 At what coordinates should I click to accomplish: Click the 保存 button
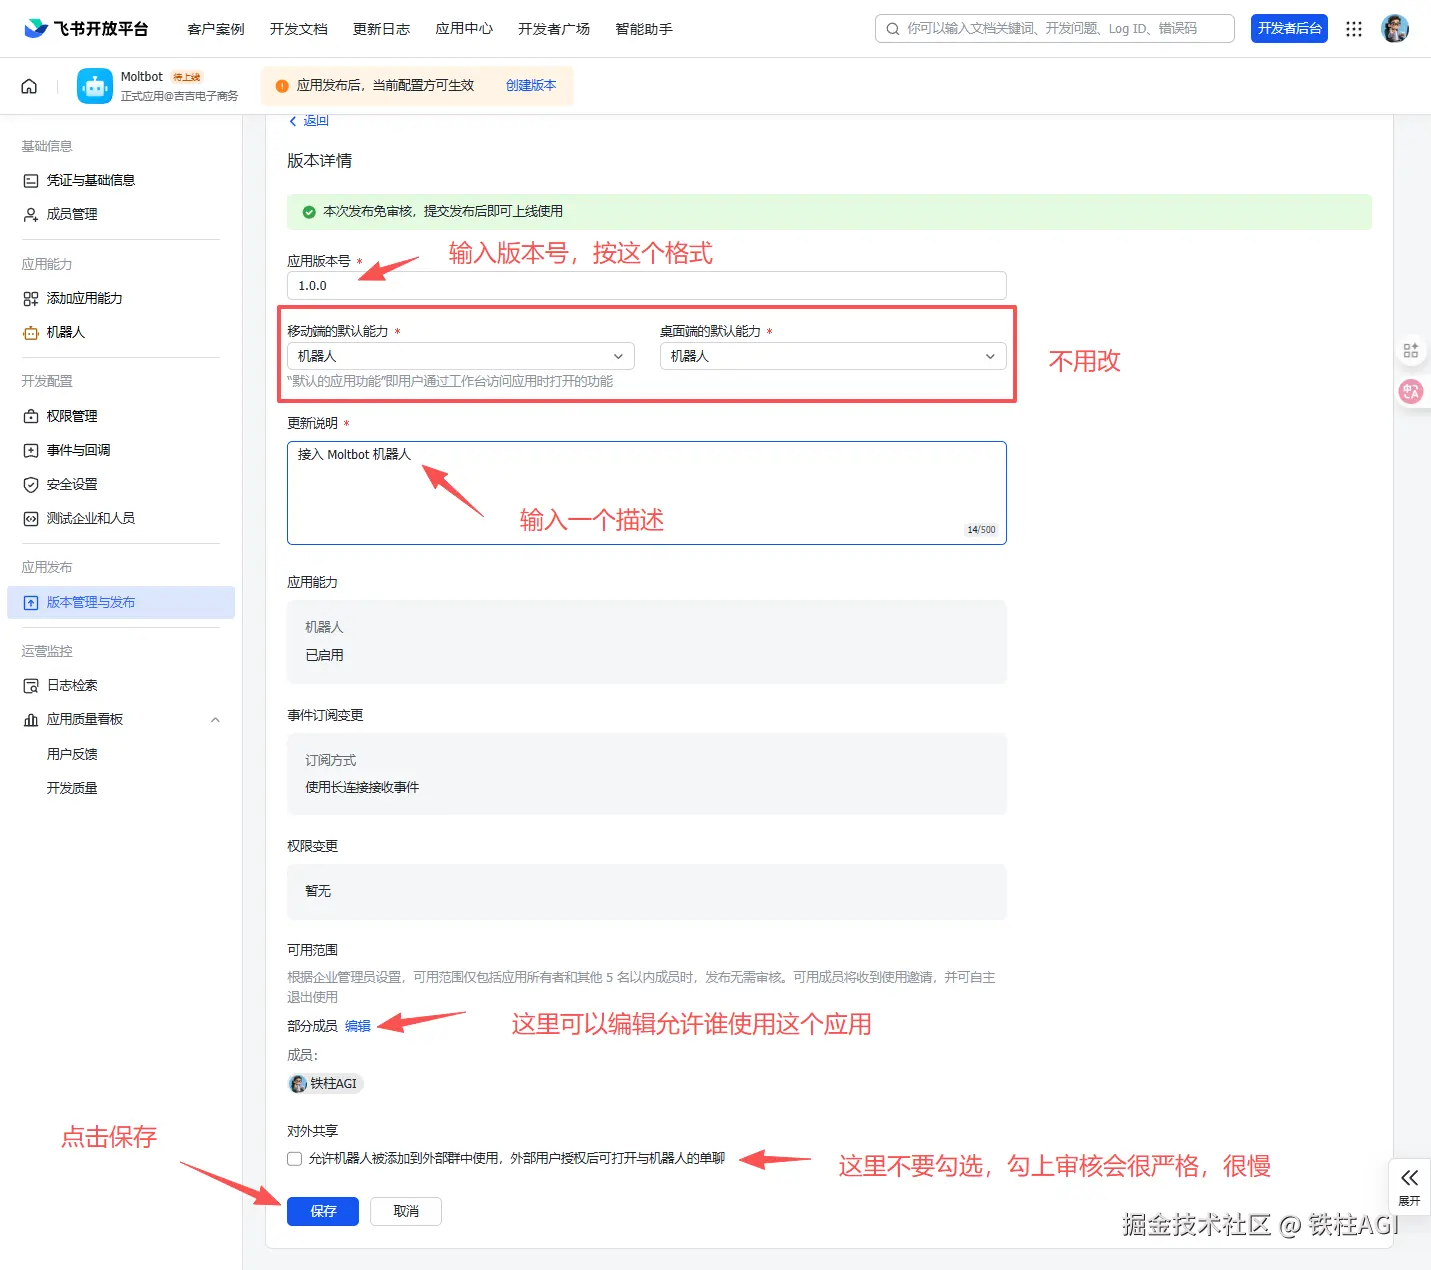click(x=323, y=1211)
